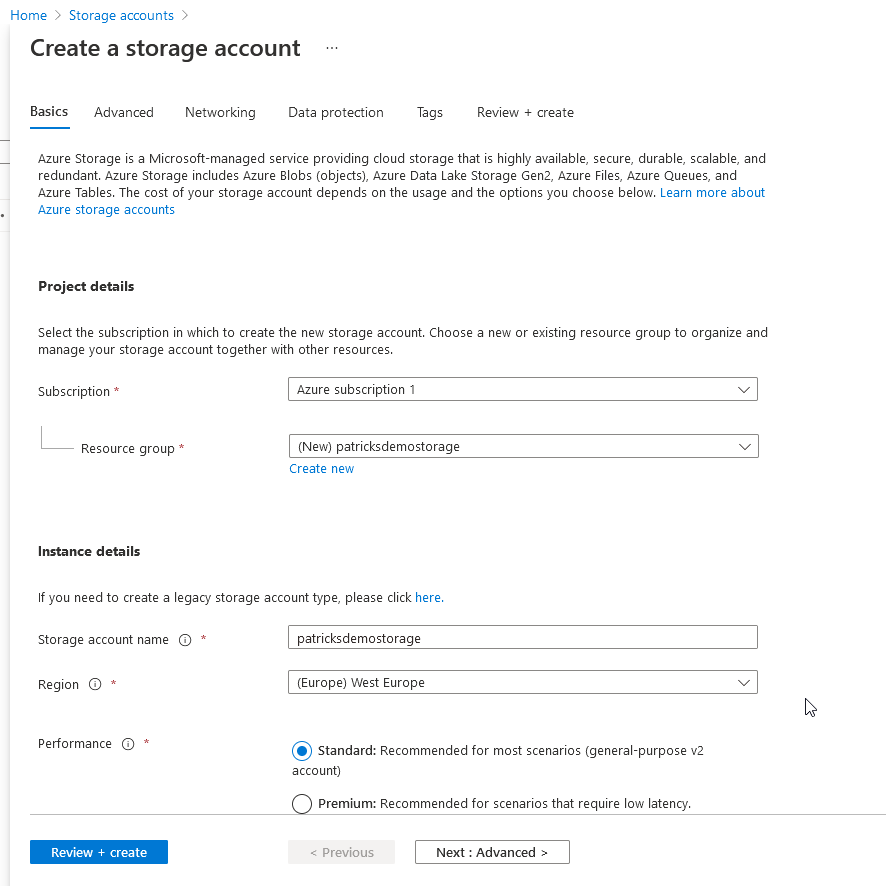The height and width of the screenshot is (886, 886).
Task: Open the Subscription dropdown
Action: pos(523,389)
